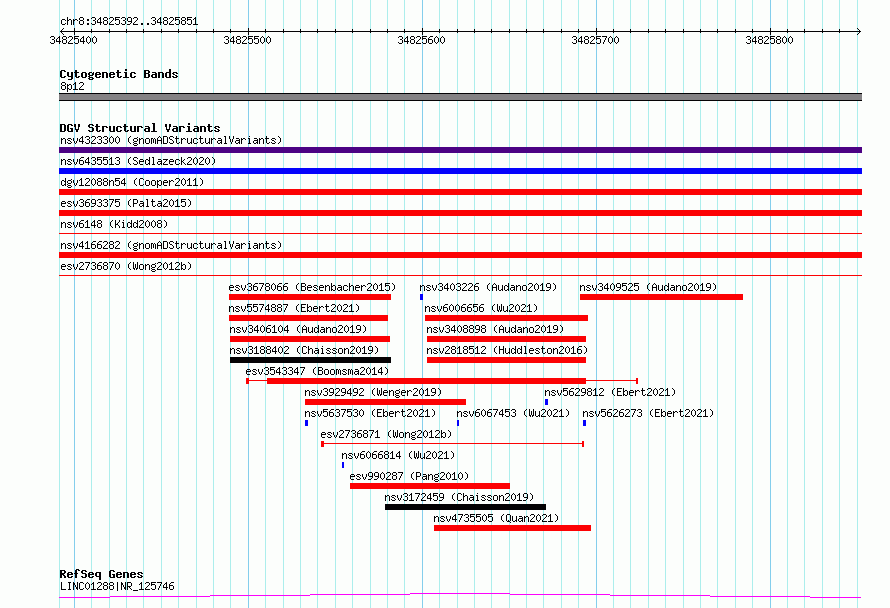Click the red esv990287 variant bar

430,486
